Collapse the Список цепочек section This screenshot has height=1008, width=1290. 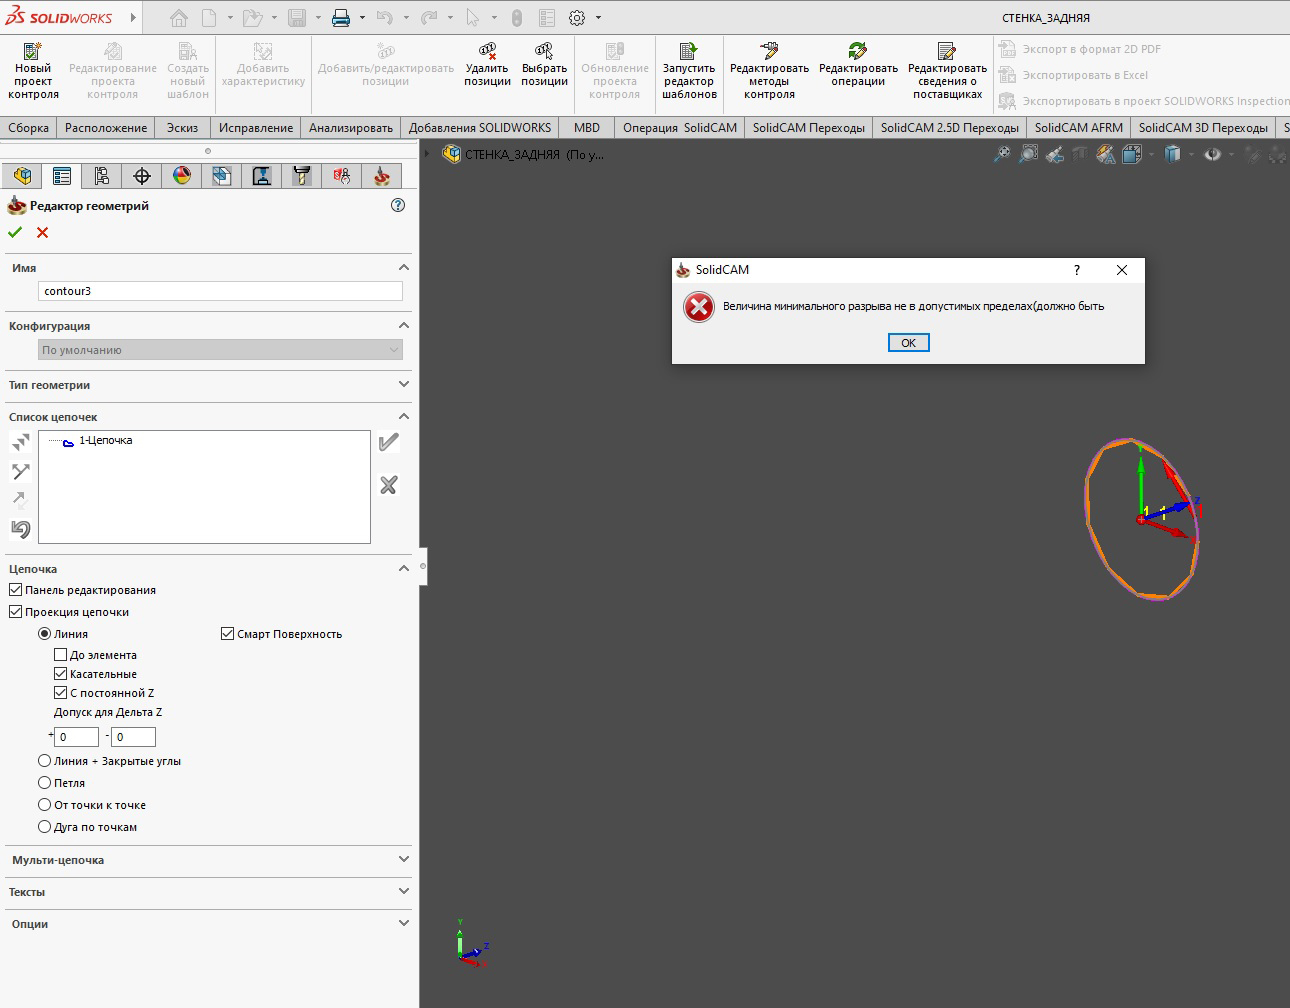click(404, 417)
